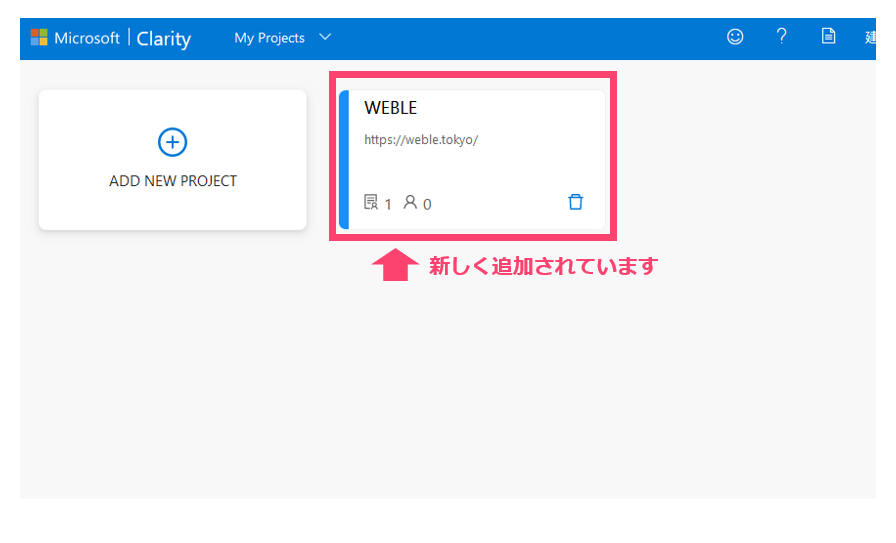Expand the My Projects dropdown chevron

click(325, 37)
